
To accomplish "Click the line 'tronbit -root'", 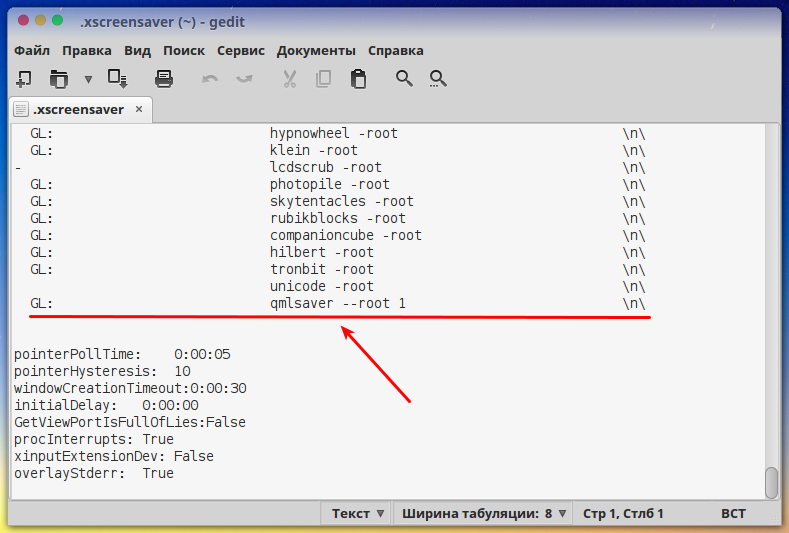I will click(x=322, y=270).
